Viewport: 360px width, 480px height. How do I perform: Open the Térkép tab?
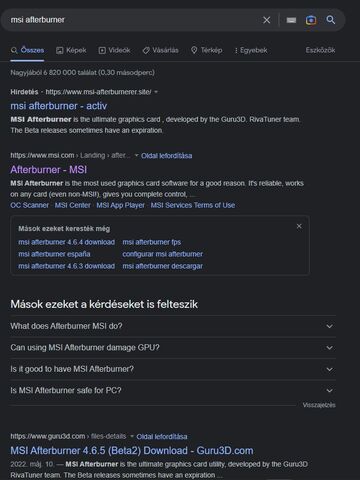pyautogui.click(x=206, y=50)
